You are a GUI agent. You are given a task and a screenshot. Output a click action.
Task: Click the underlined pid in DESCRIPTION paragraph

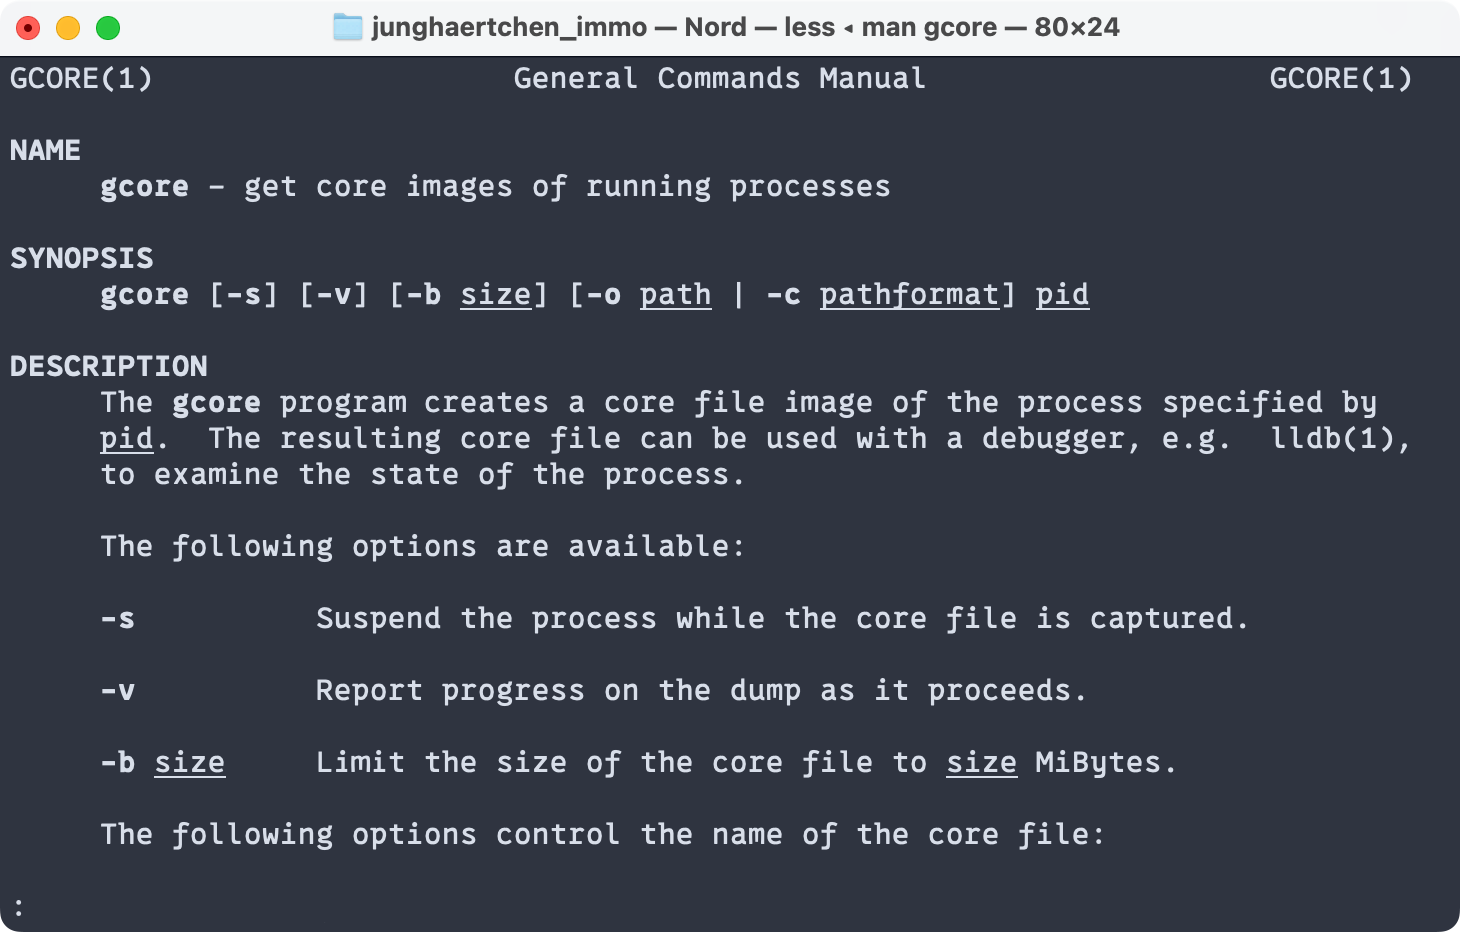[127, 439]
